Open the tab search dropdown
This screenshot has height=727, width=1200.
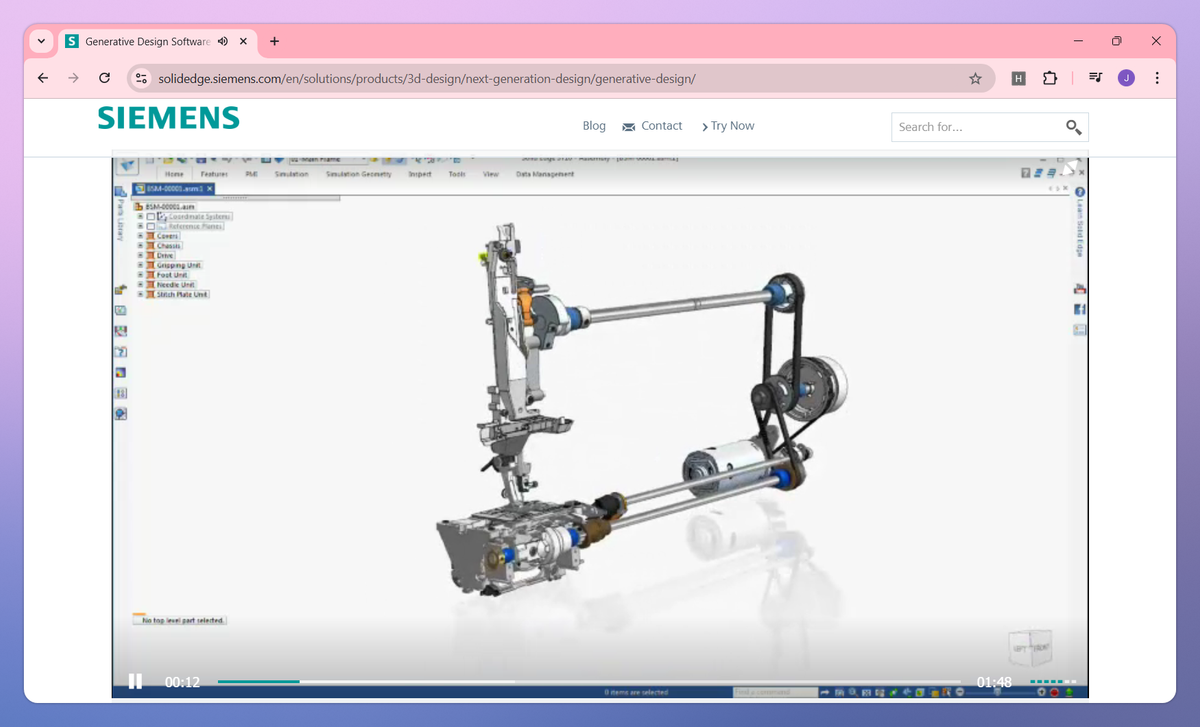41,42
